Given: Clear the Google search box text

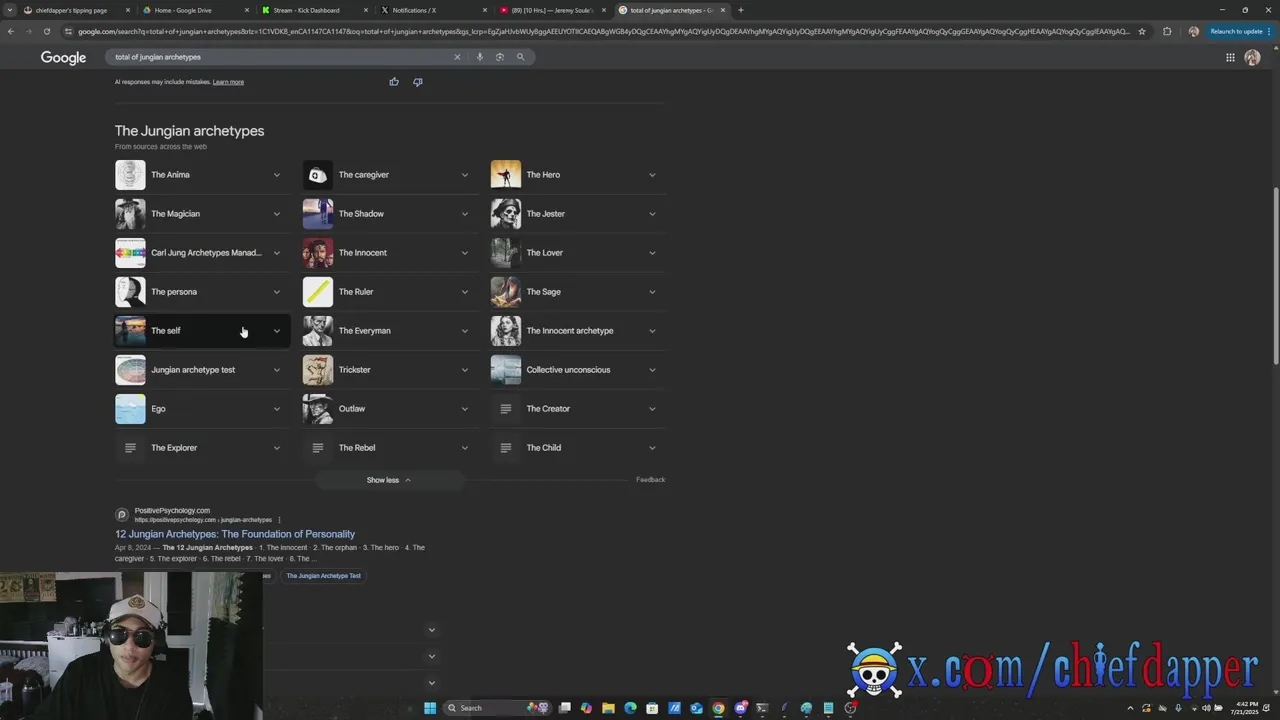Looking at the screenshot, I should click(457, 57).
